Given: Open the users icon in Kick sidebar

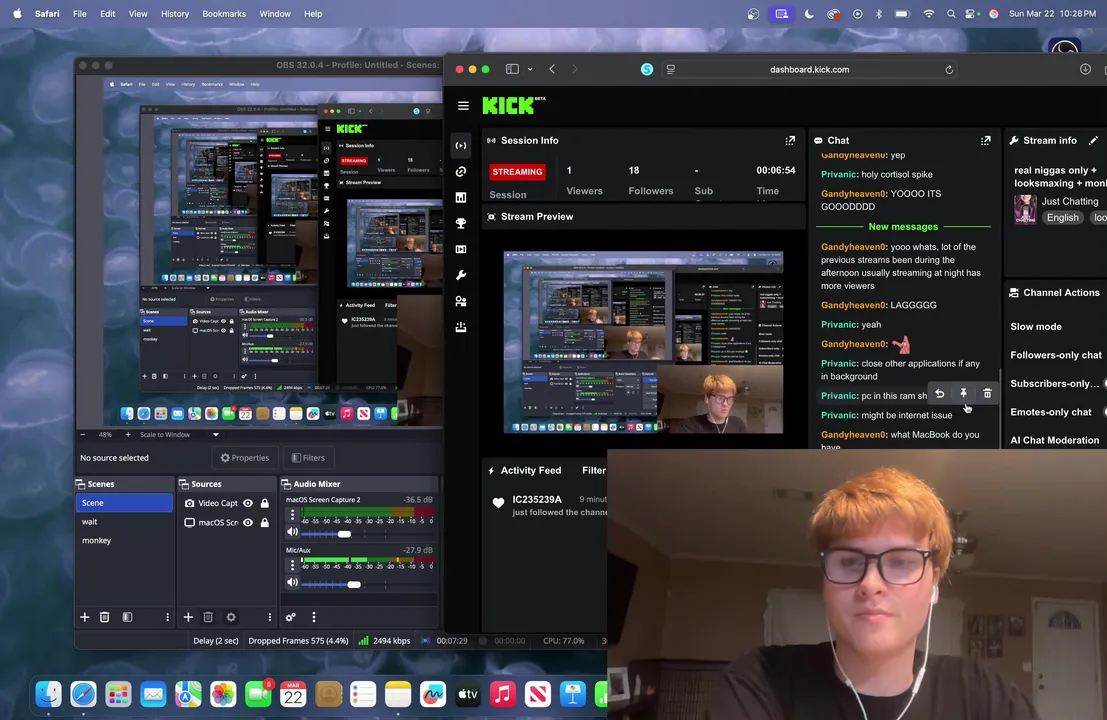Looking at the screenshot, I should pos(461,301).
